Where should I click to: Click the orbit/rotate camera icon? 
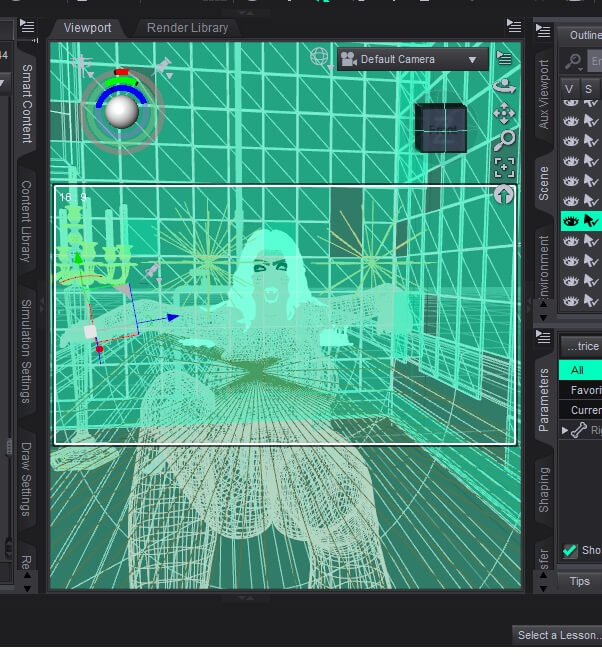(x=504, y=86)
